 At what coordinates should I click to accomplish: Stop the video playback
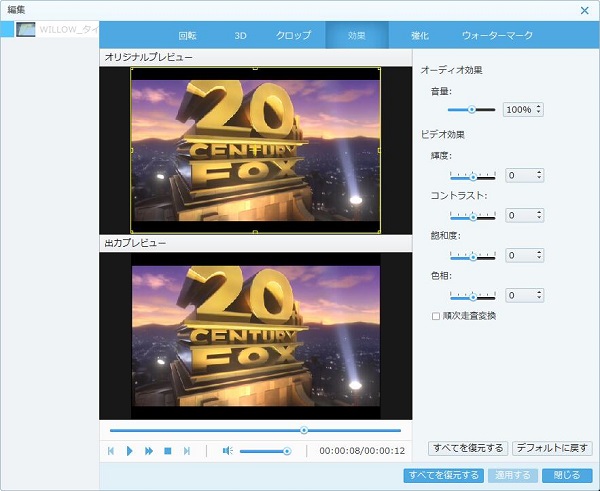168,451
